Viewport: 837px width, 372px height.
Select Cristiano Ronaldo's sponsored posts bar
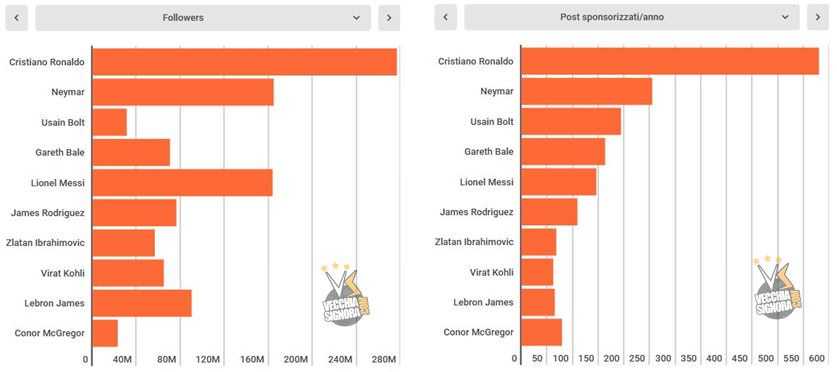[x=670, y=61]
